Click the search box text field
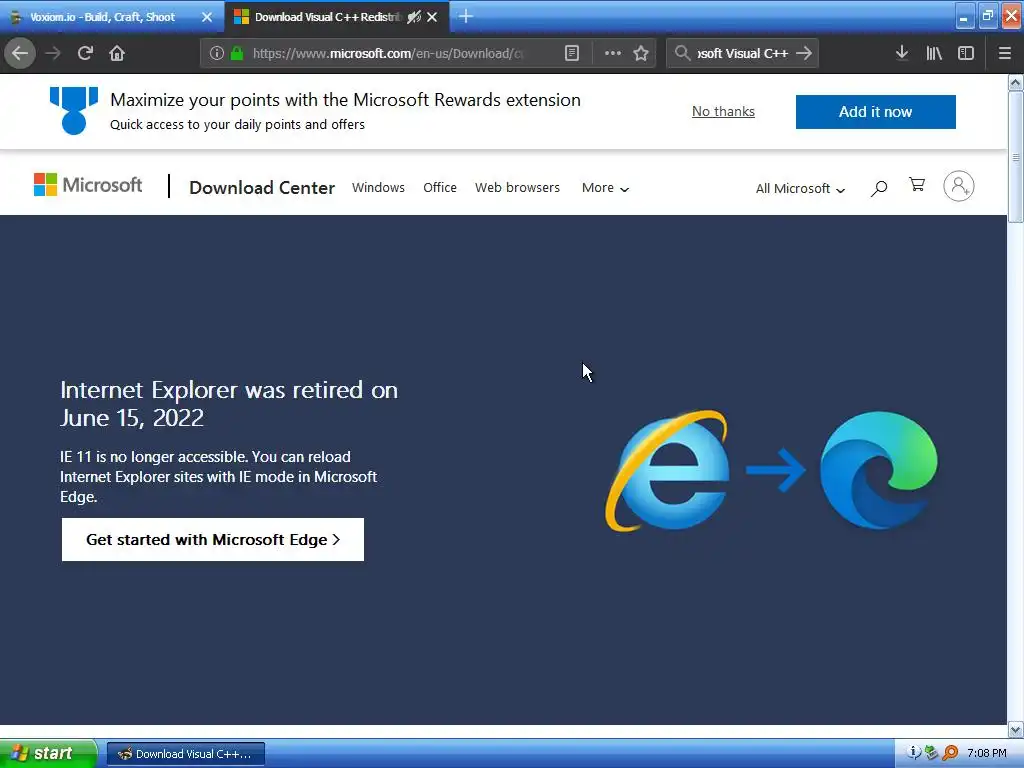This screenshot has height=768, width=1024. coord(743,54)
